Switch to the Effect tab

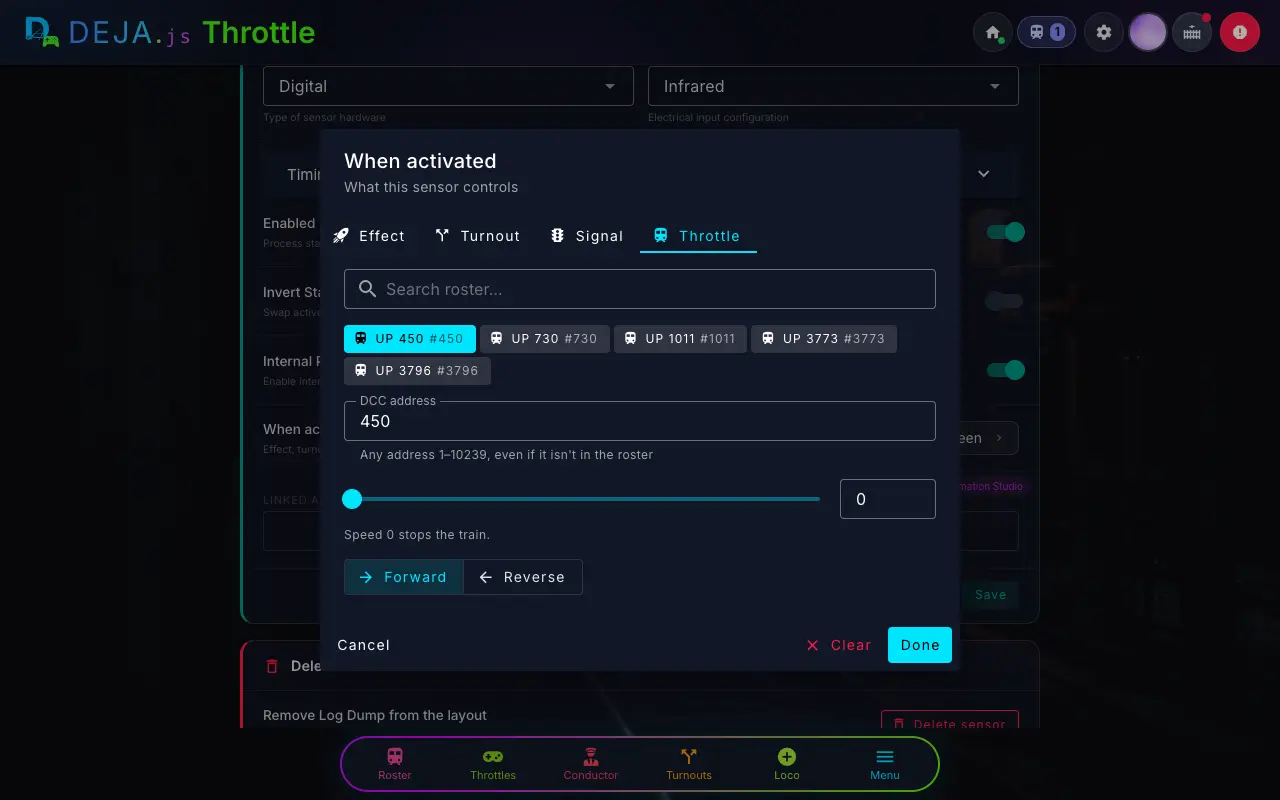369,236
